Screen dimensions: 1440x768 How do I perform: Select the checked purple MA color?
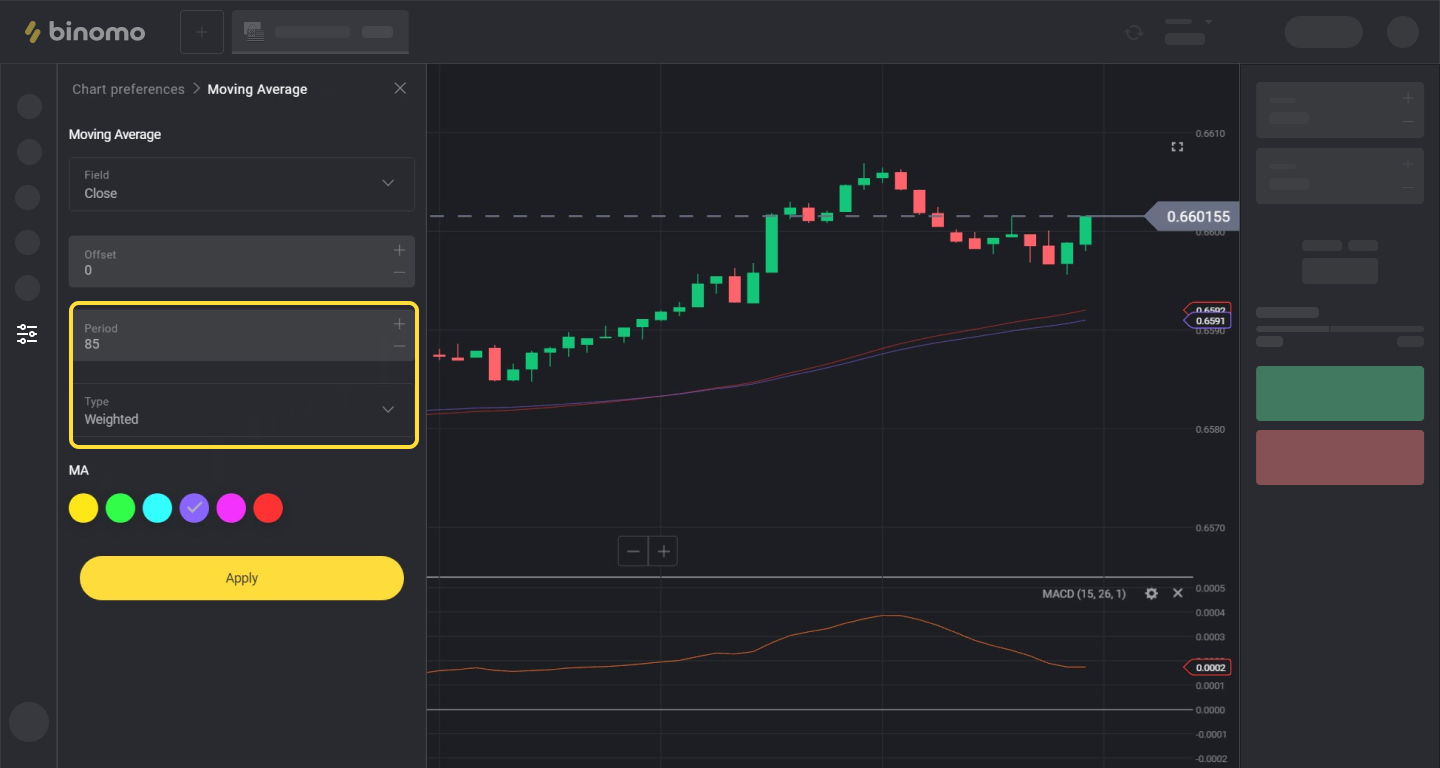coord(195,508)
